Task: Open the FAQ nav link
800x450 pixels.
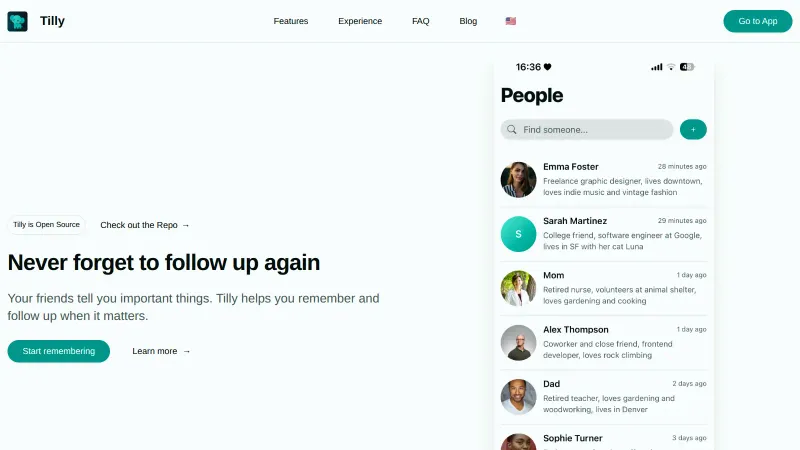Action: pyautogui.click(x=421, y=21)
